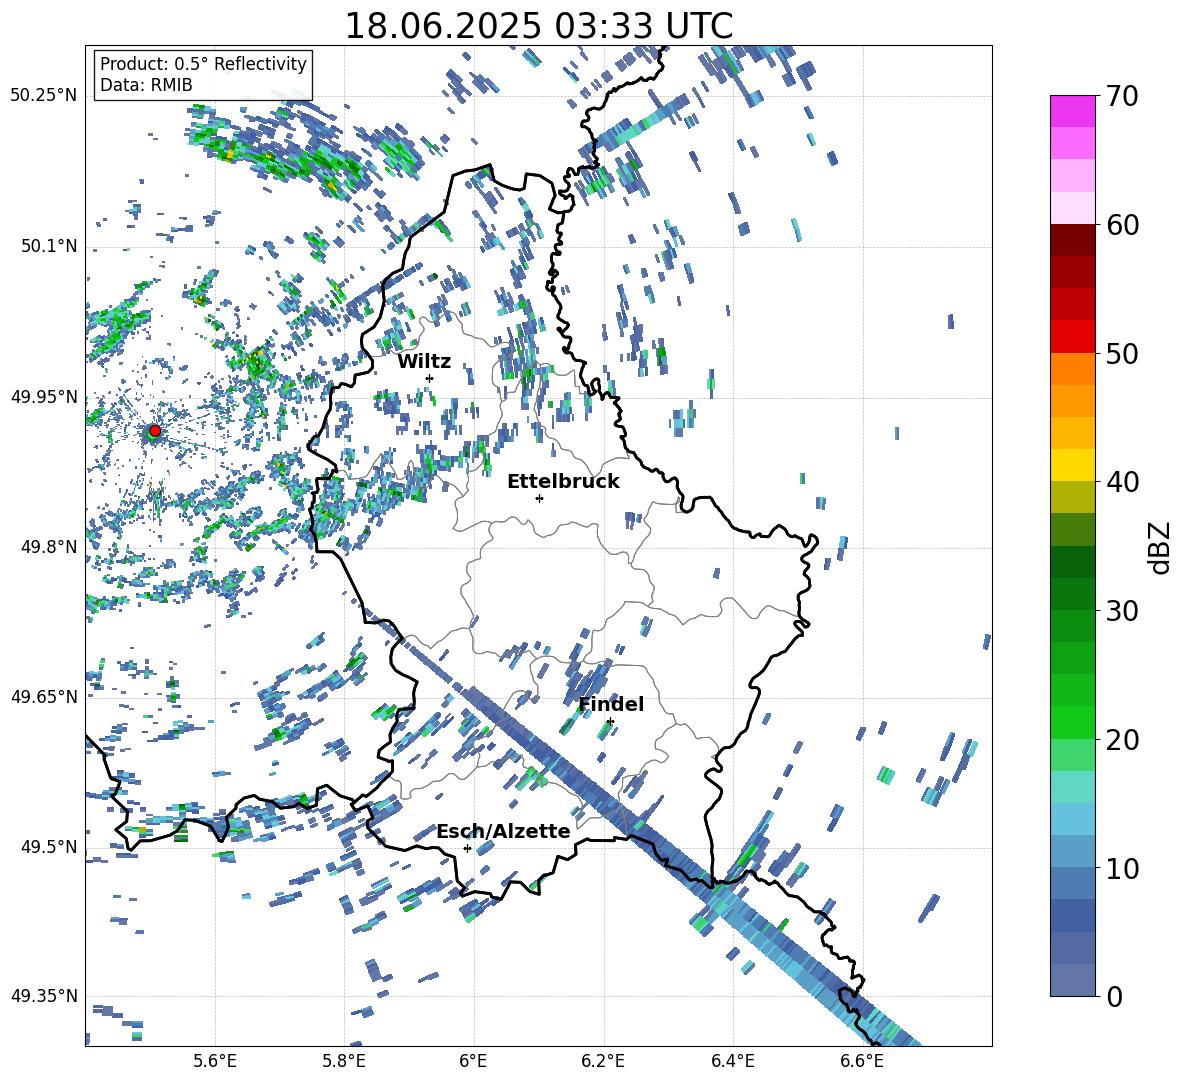Click the 49.5°N latitude label

tap(48, 846)
